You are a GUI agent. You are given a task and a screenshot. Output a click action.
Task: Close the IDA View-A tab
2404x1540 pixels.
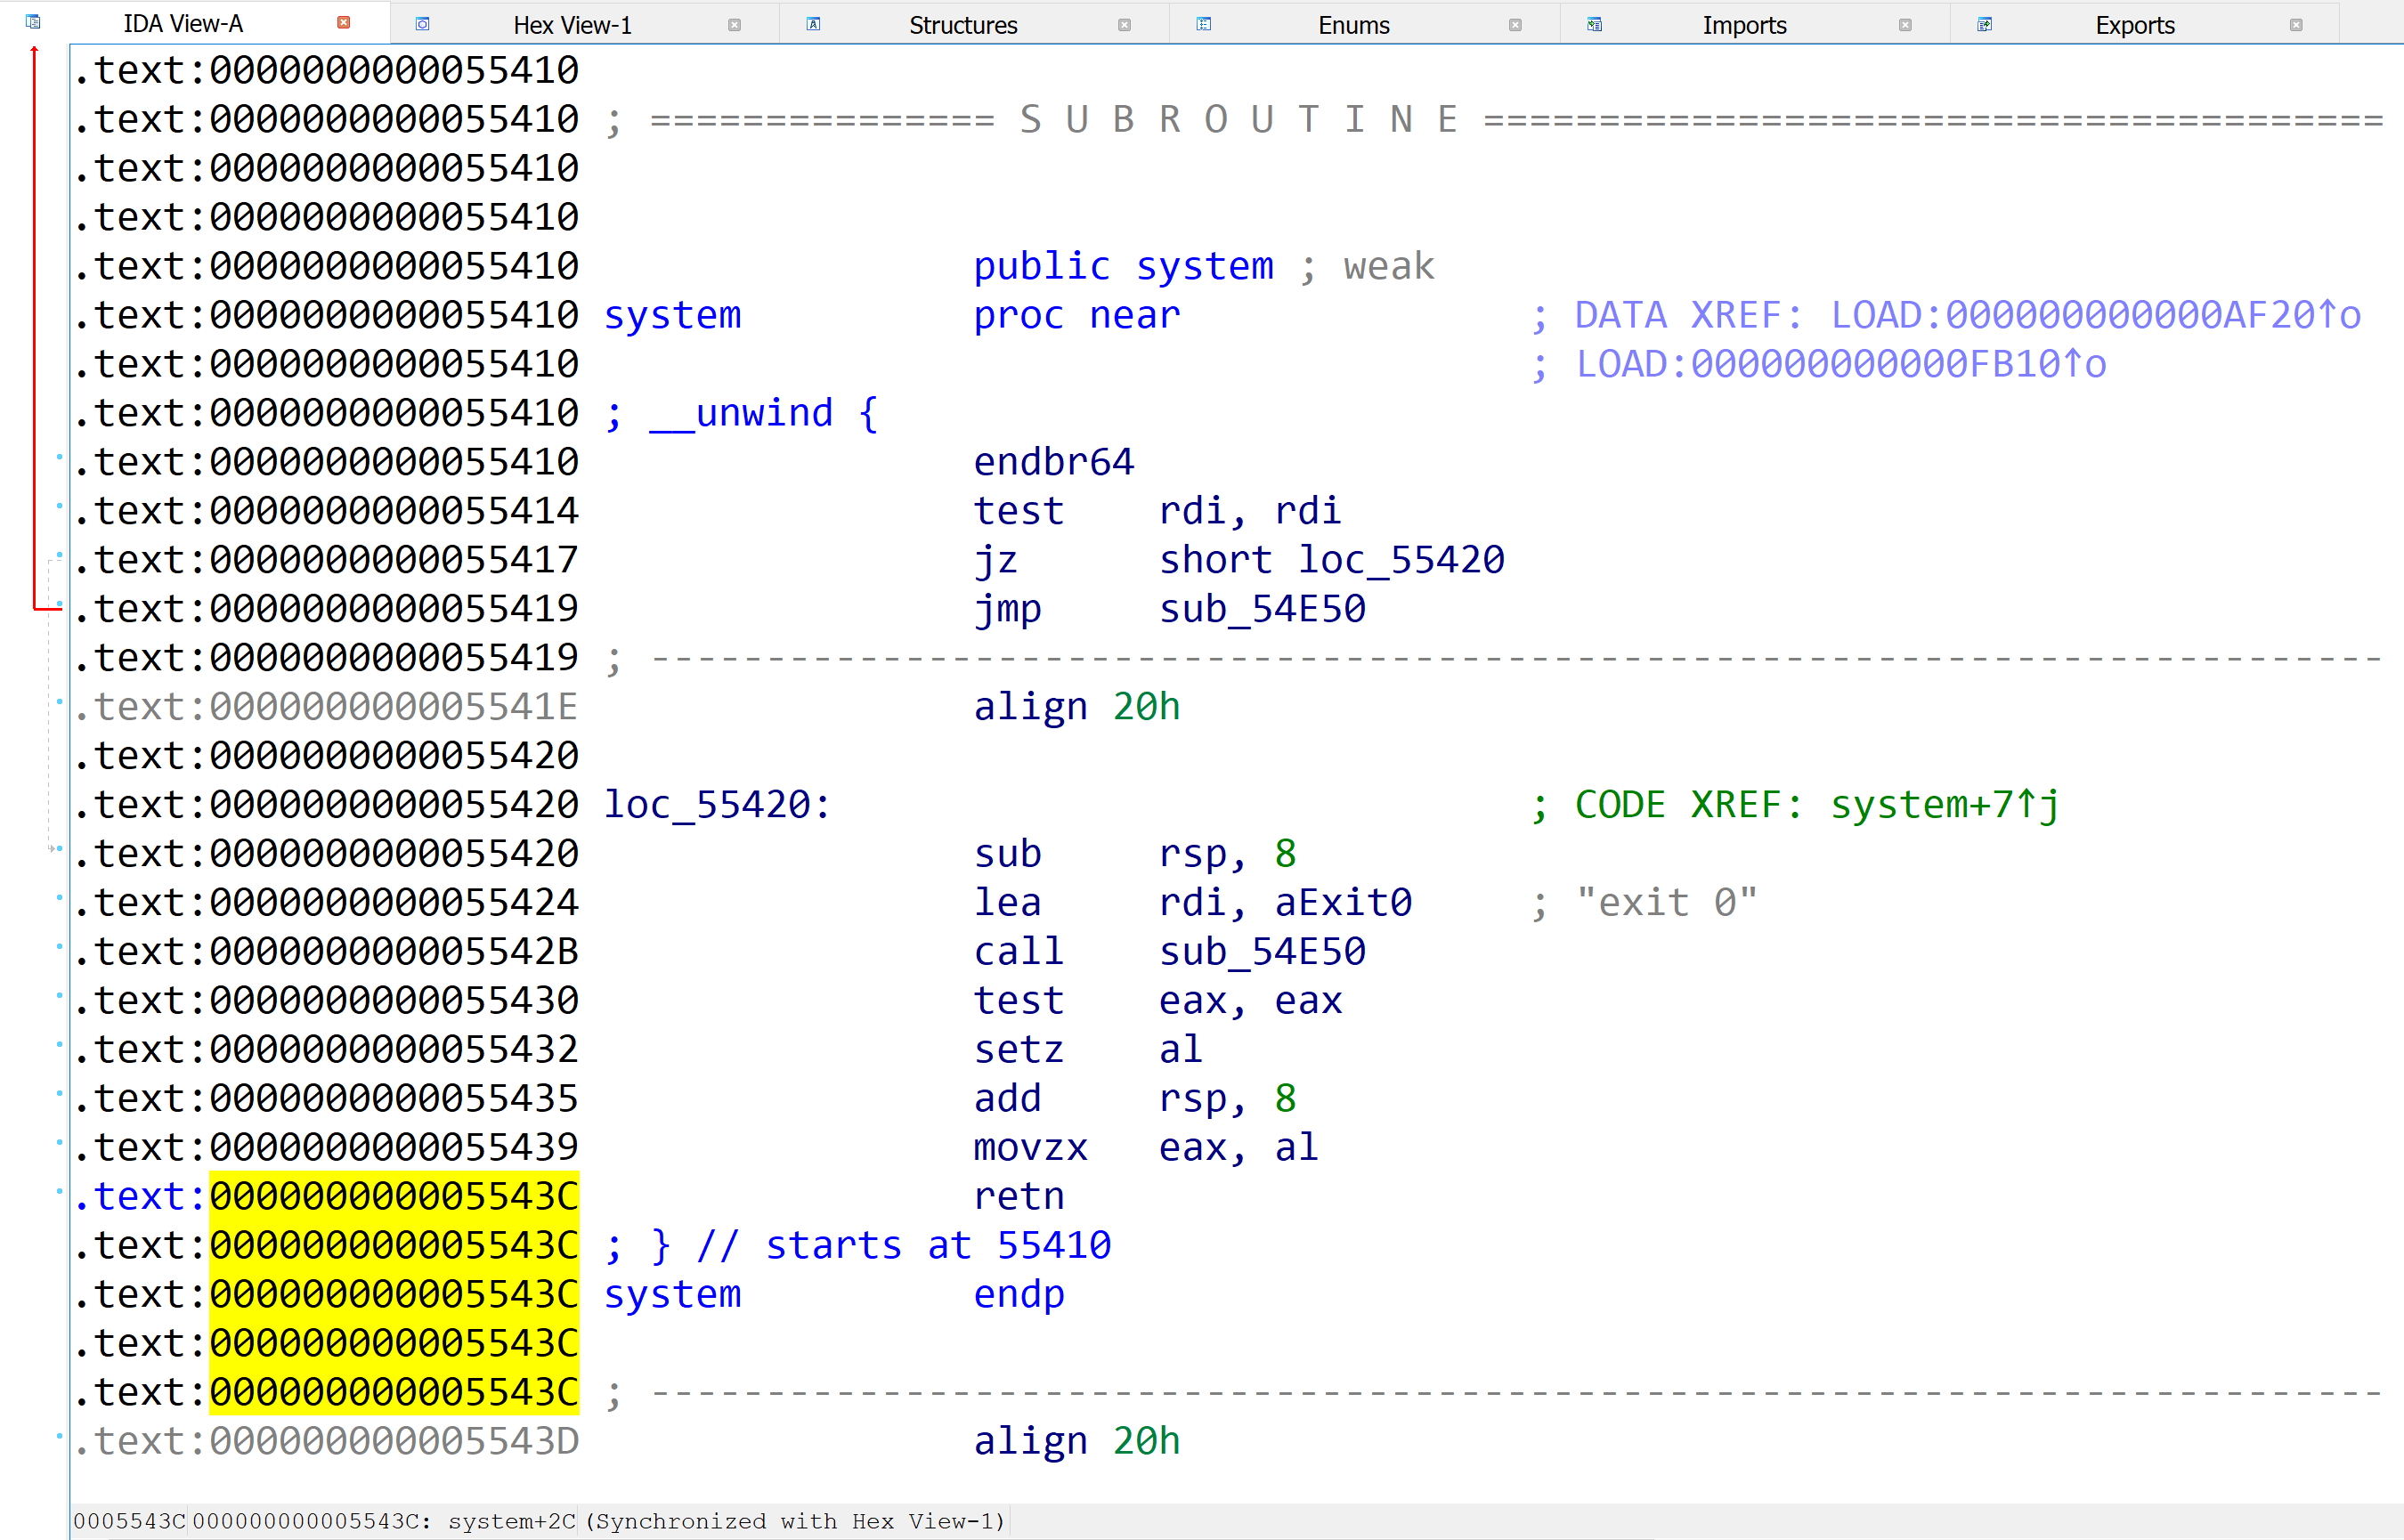coord(343,21)
